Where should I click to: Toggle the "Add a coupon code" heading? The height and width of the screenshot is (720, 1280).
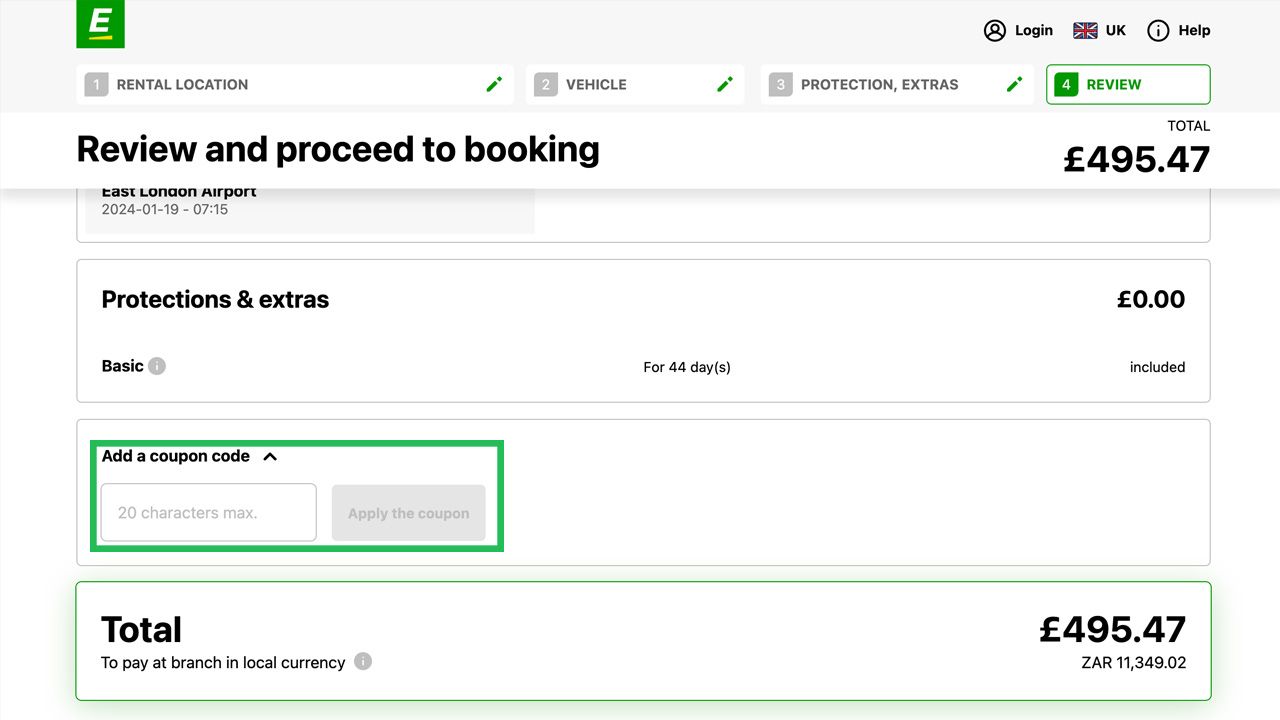(x=176, y=456)
